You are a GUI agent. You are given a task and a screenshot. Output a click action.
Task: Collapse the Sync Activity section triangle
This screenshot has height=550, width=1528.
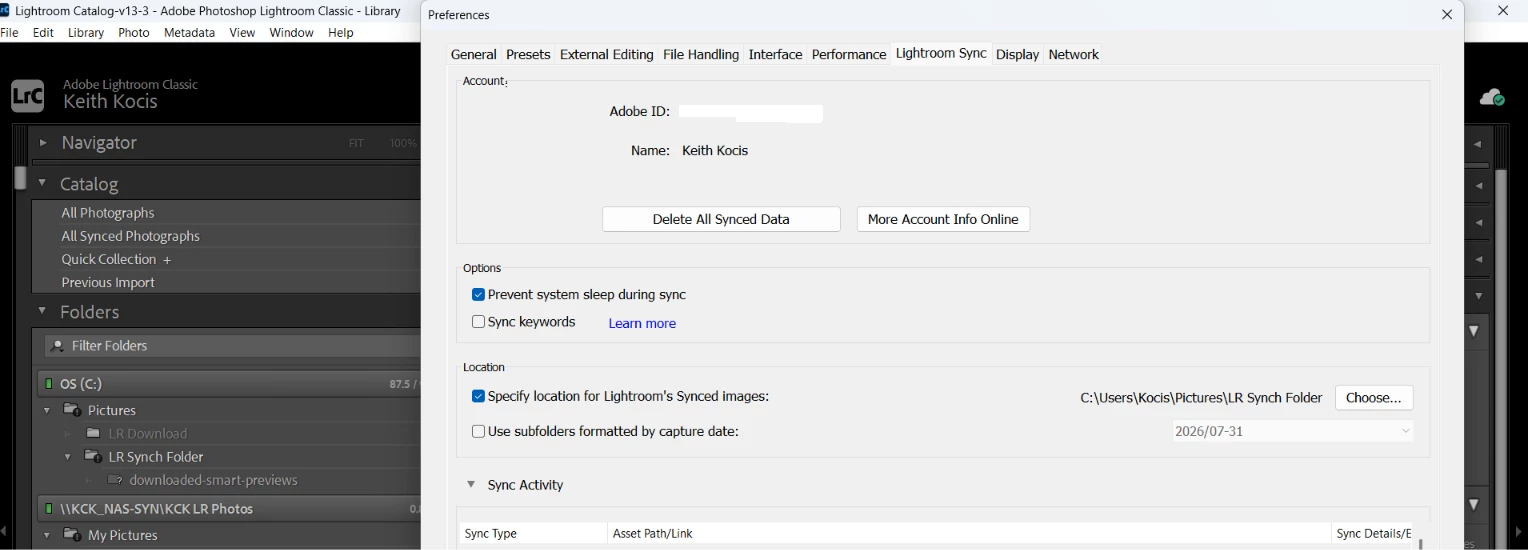[x=470, y=484]
